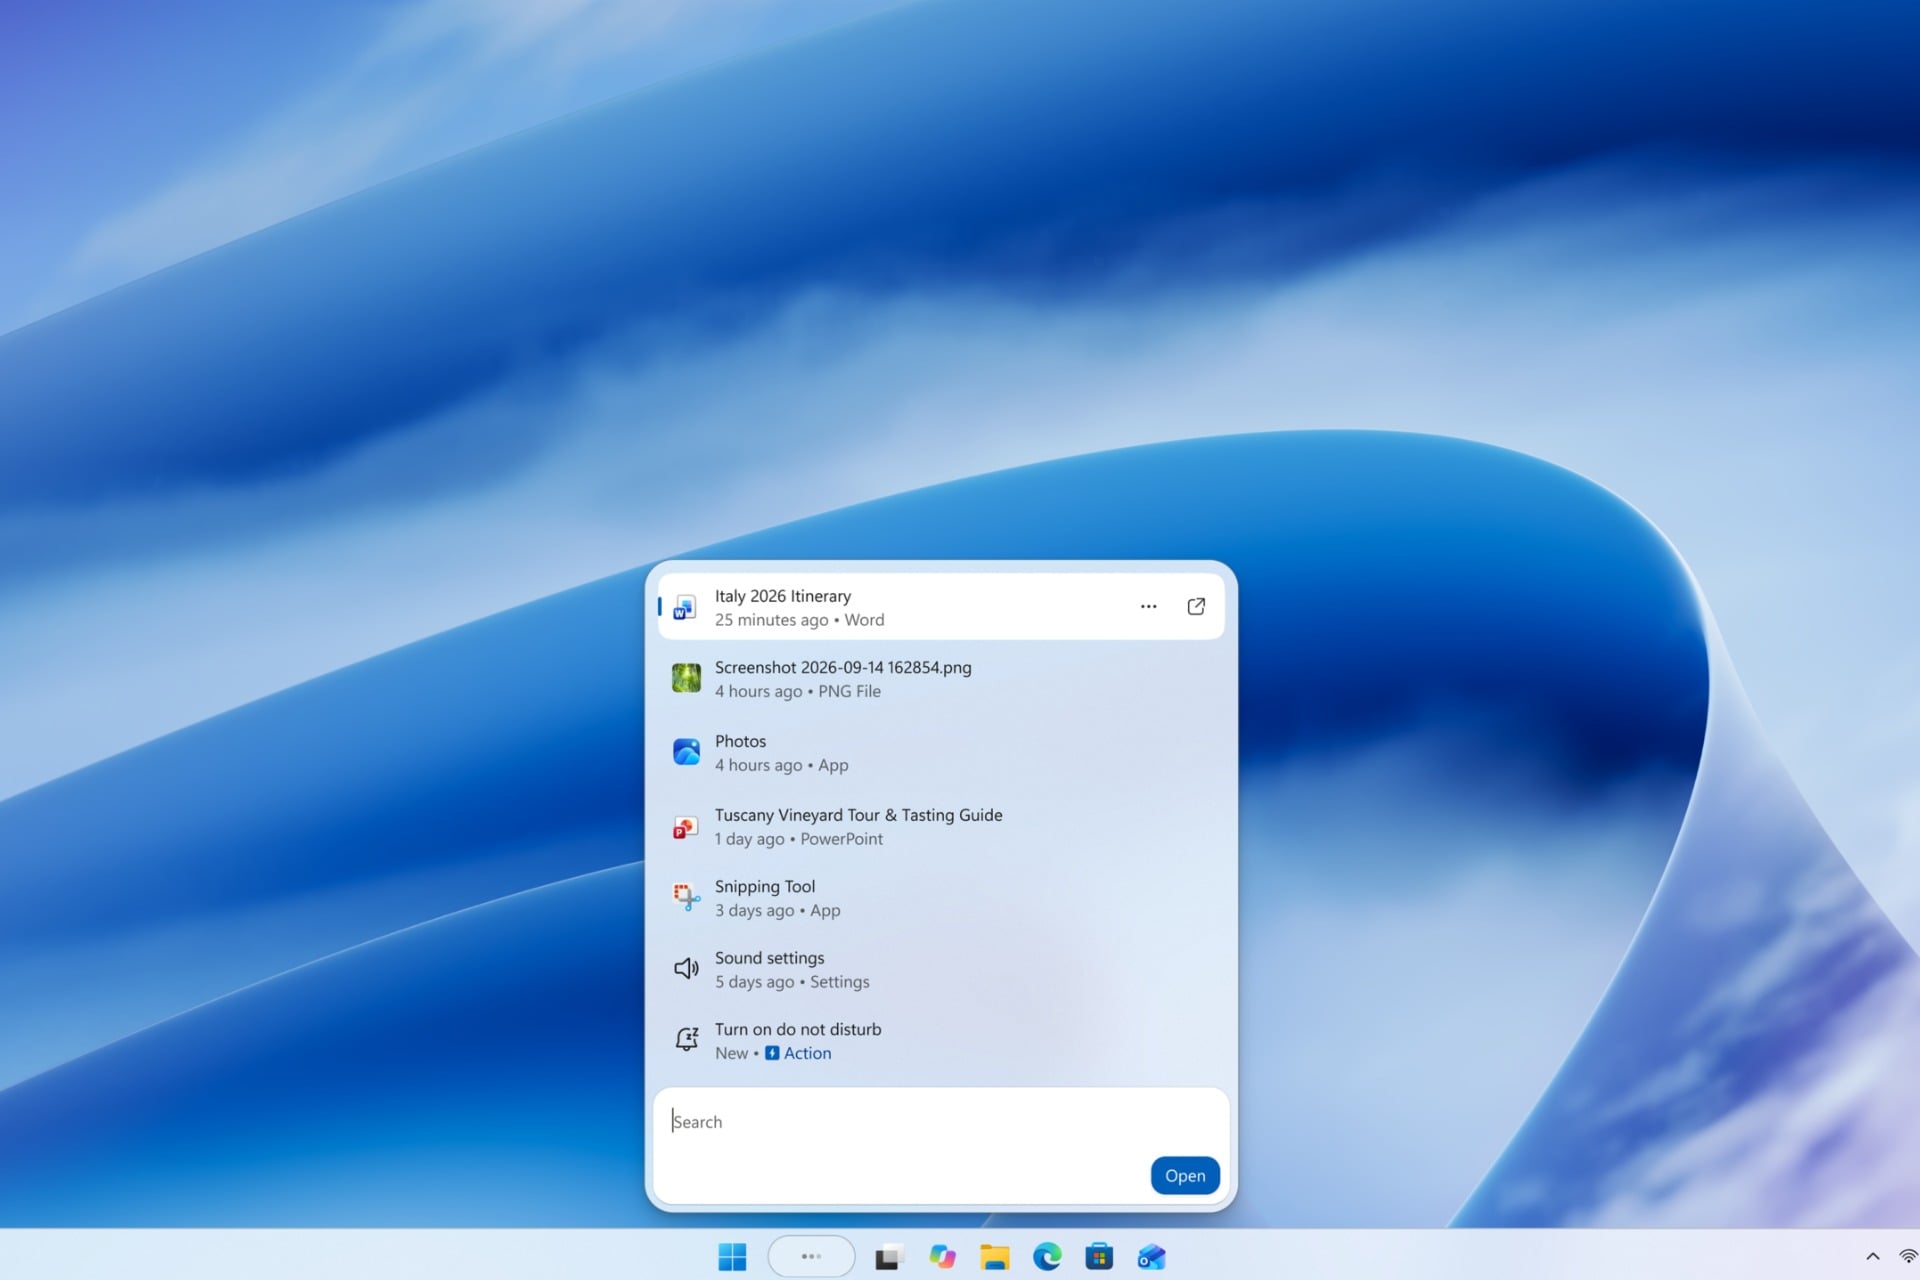
Task: Click the Photos app icon in the list
Action: (686, 752)
